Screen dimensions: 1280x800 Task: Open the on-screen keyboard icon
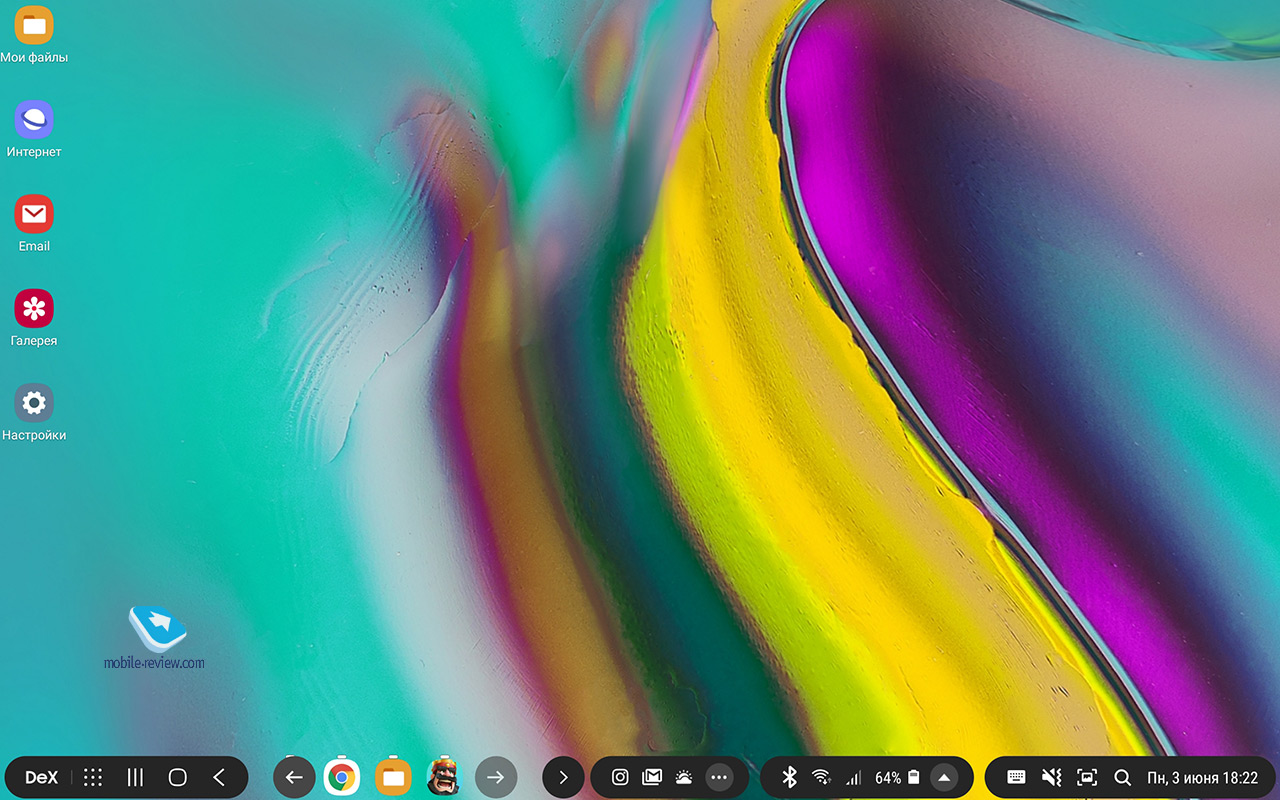click(1016, 777)
